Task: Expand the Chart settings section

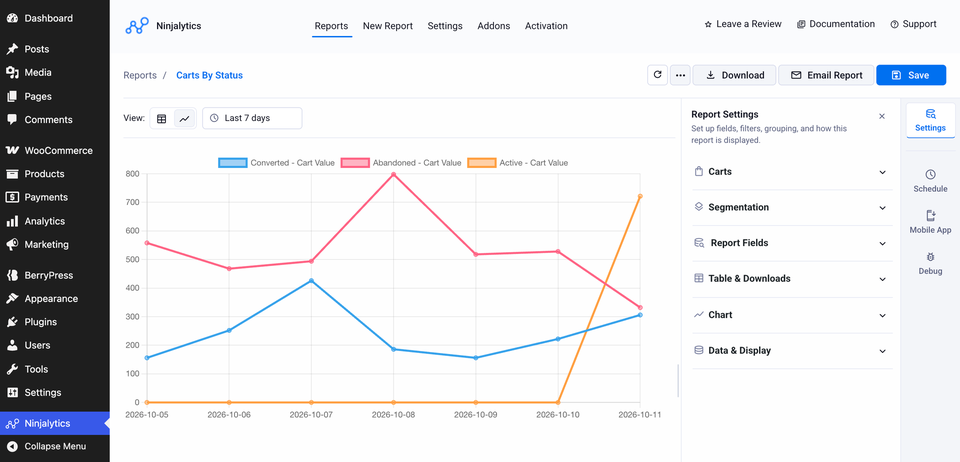Action: coord(792,315)
